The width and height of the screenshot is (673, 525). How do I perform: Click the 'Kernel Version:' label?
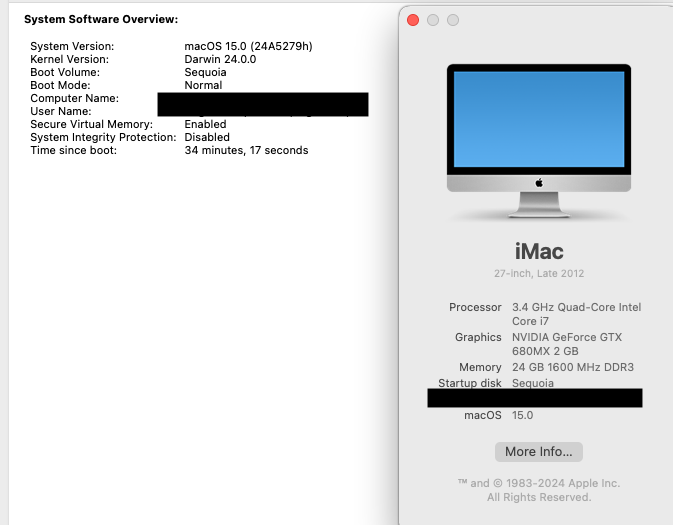point(70,59)
